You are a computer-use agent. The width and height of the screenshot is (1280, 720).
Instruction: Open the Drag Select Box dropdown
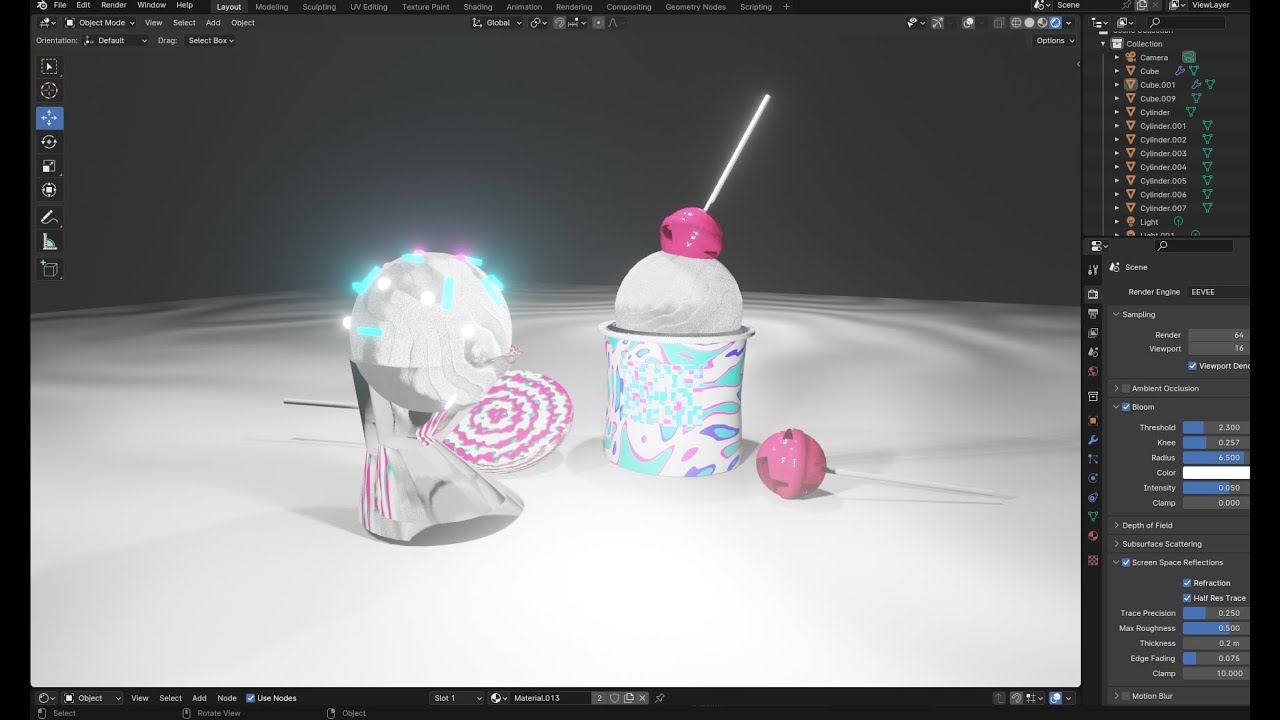[211, 41]
